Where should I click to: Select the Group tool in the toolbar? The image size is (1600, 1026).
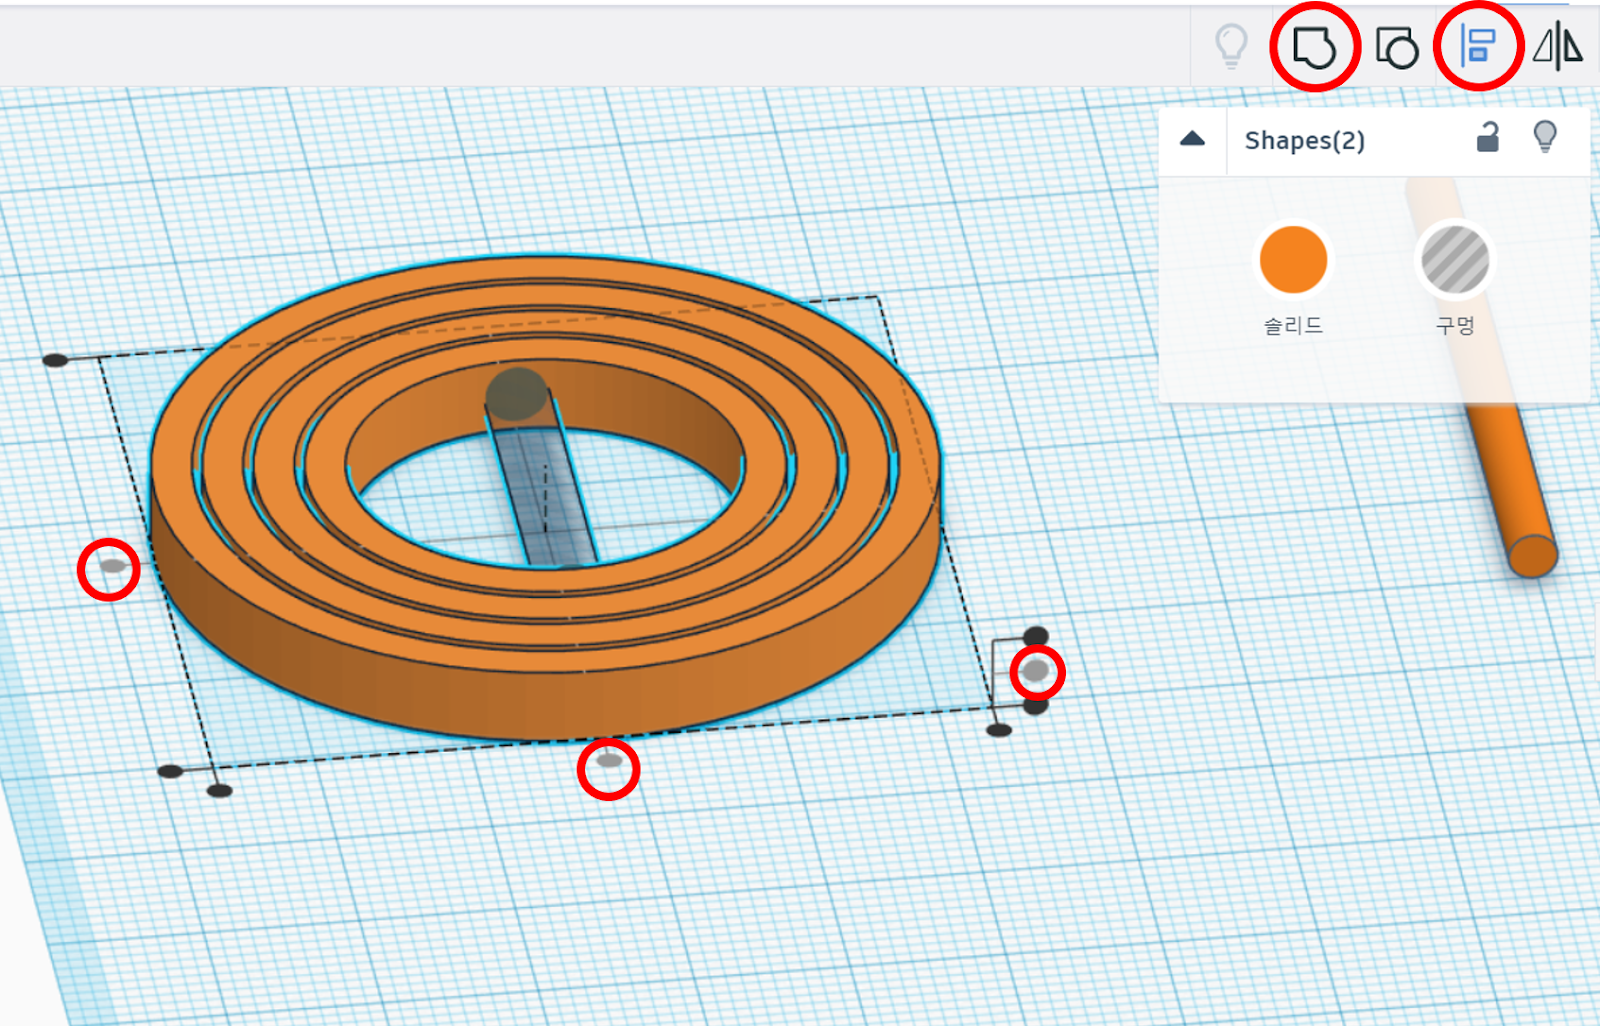(x=1315, y=45)
